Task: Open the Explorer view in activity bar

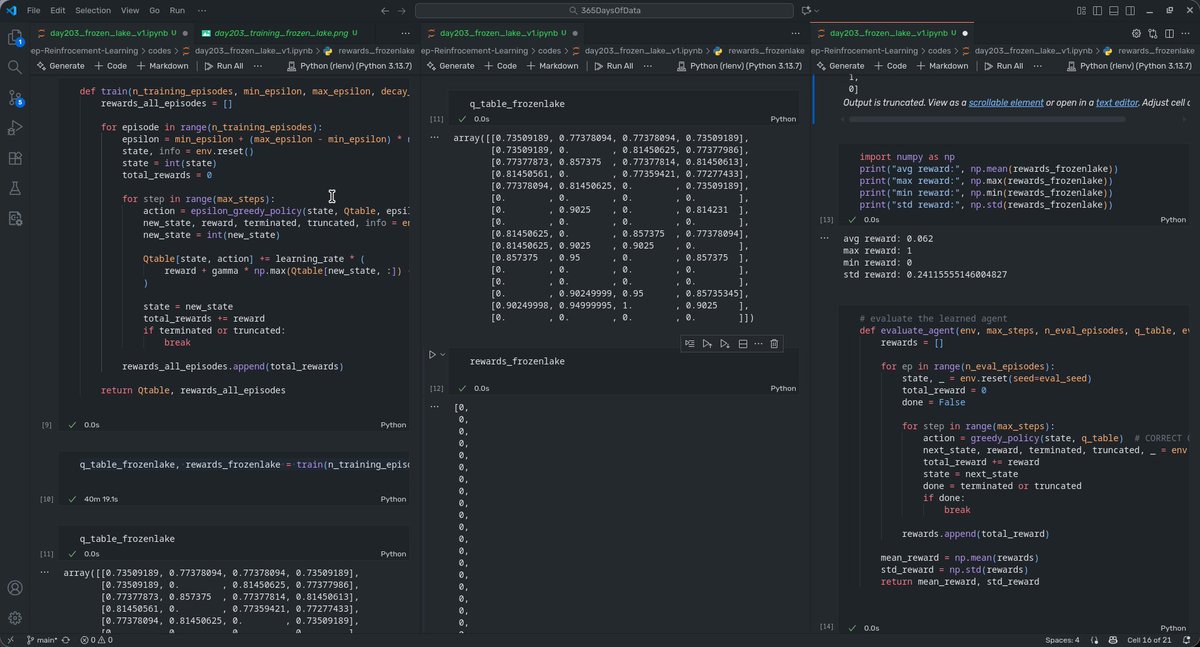Action: click(x=15, y=37)
